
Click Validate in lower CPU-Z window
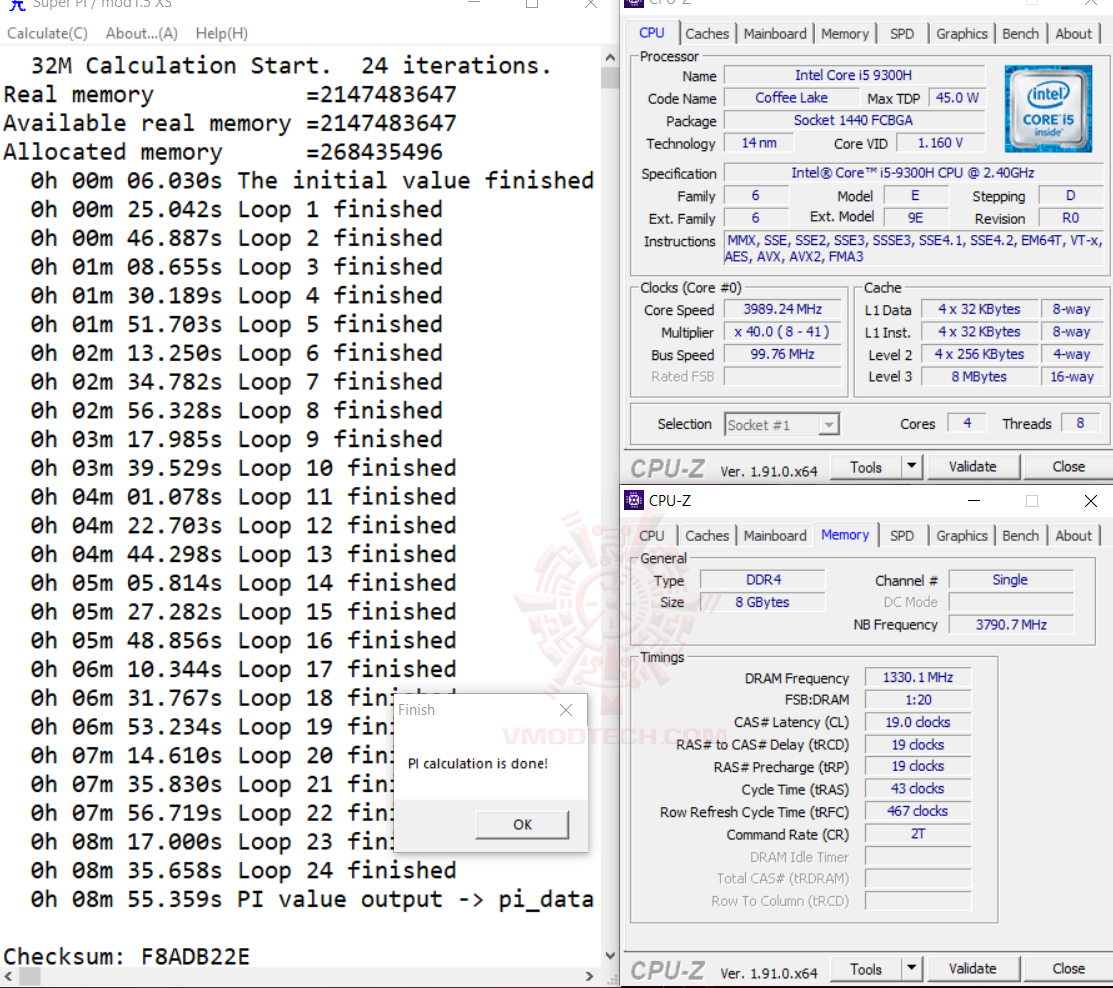point(972,969)
